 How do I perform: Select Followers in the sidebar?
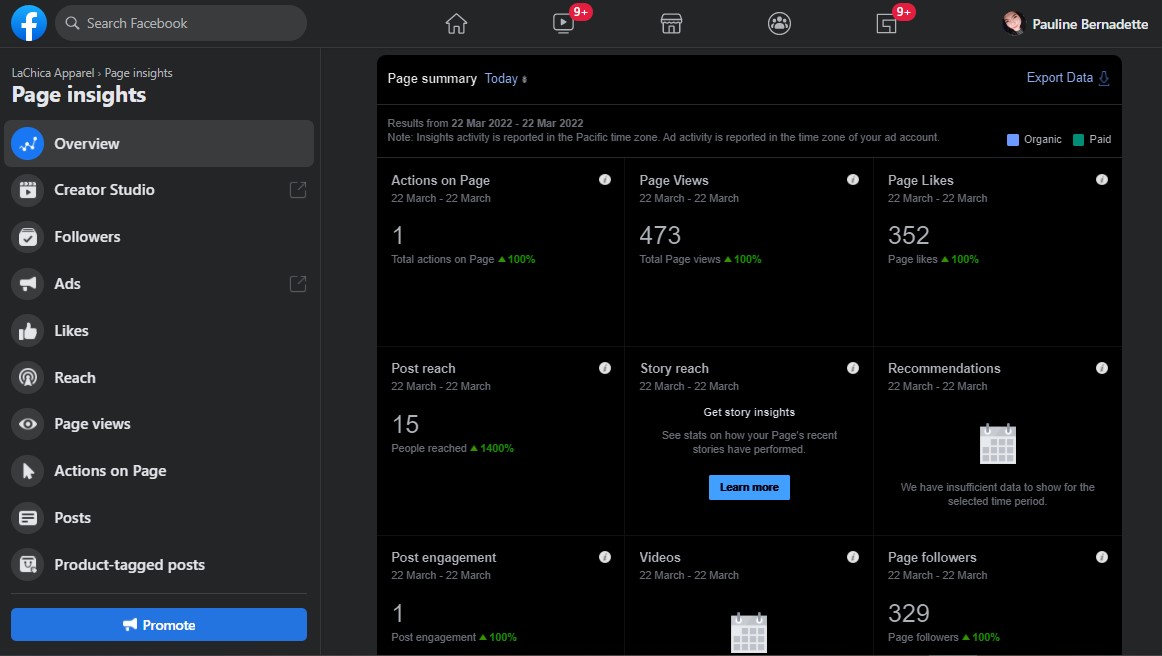[159, 237]
